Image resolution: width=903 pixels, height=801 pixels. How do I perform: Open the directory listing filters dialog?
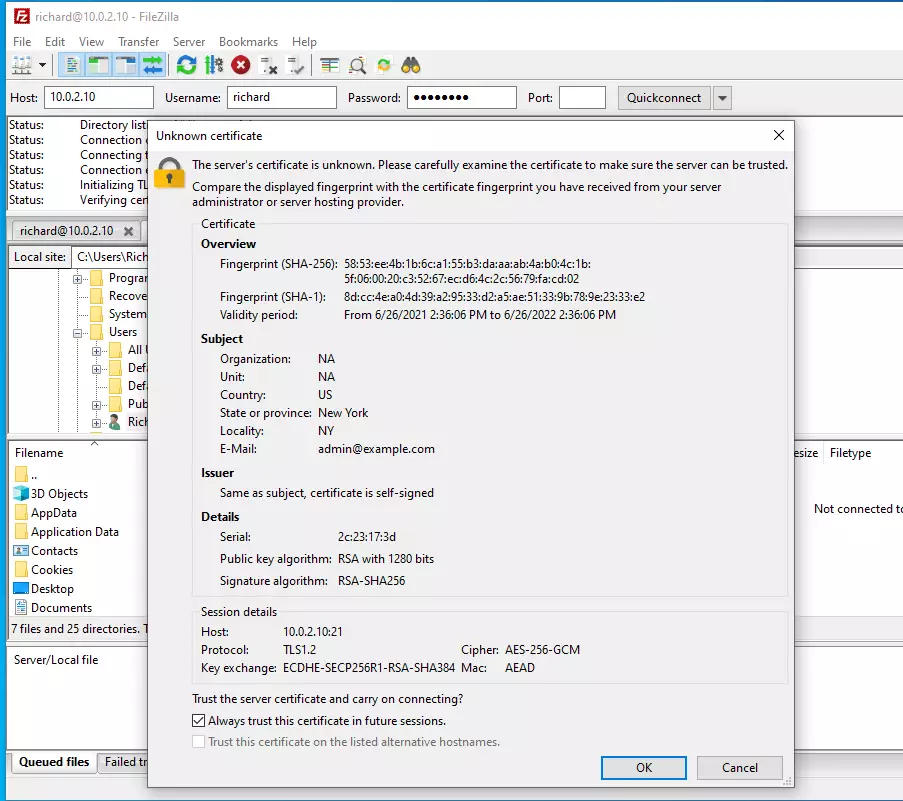(x=329, y=66)
